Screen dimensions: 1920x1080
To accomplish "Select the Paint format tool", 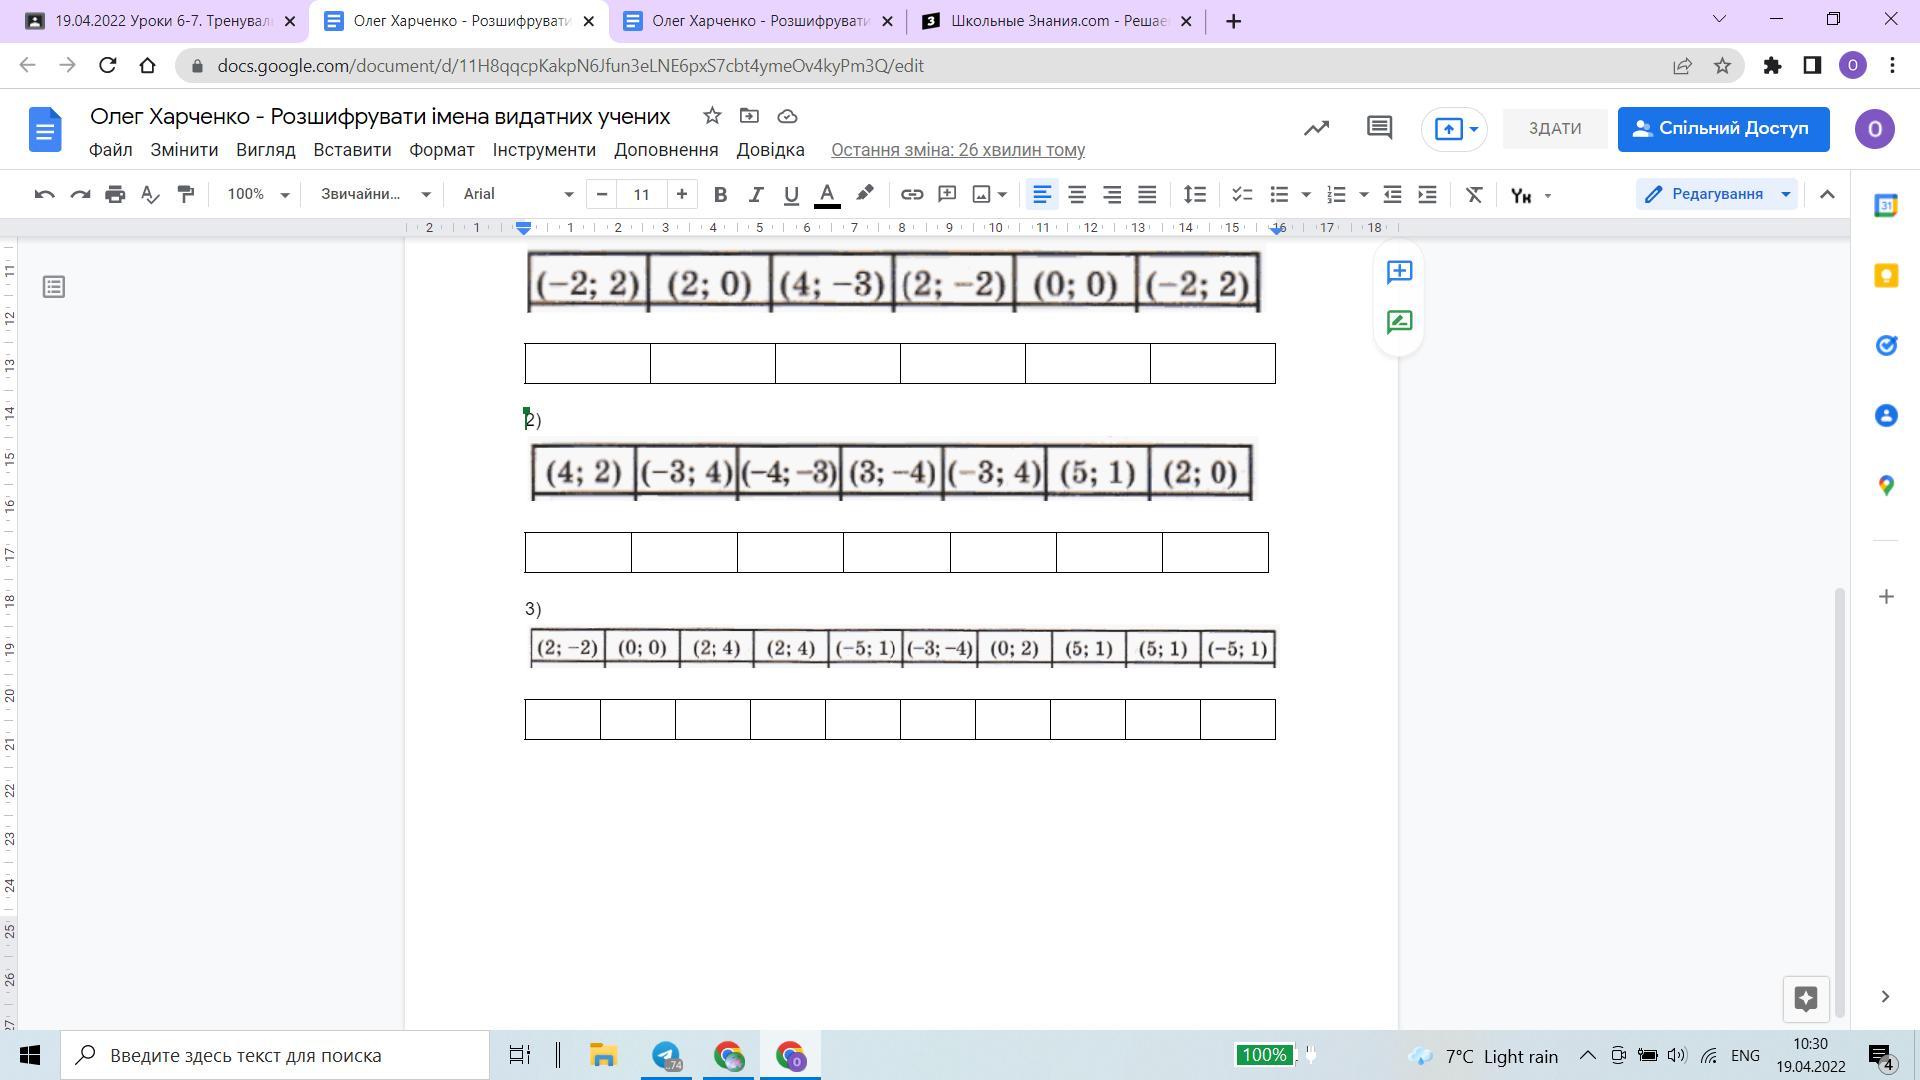I will (x=186, y=194).
